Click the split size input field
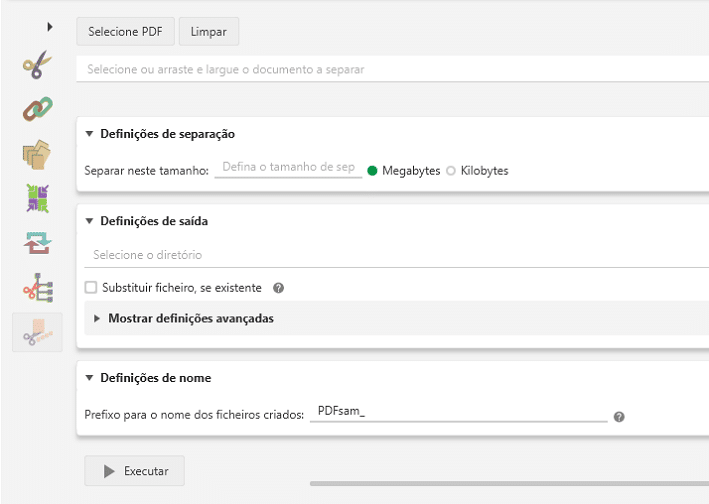Viewport: 709px width, 504px height. click(x=288, y=168)
